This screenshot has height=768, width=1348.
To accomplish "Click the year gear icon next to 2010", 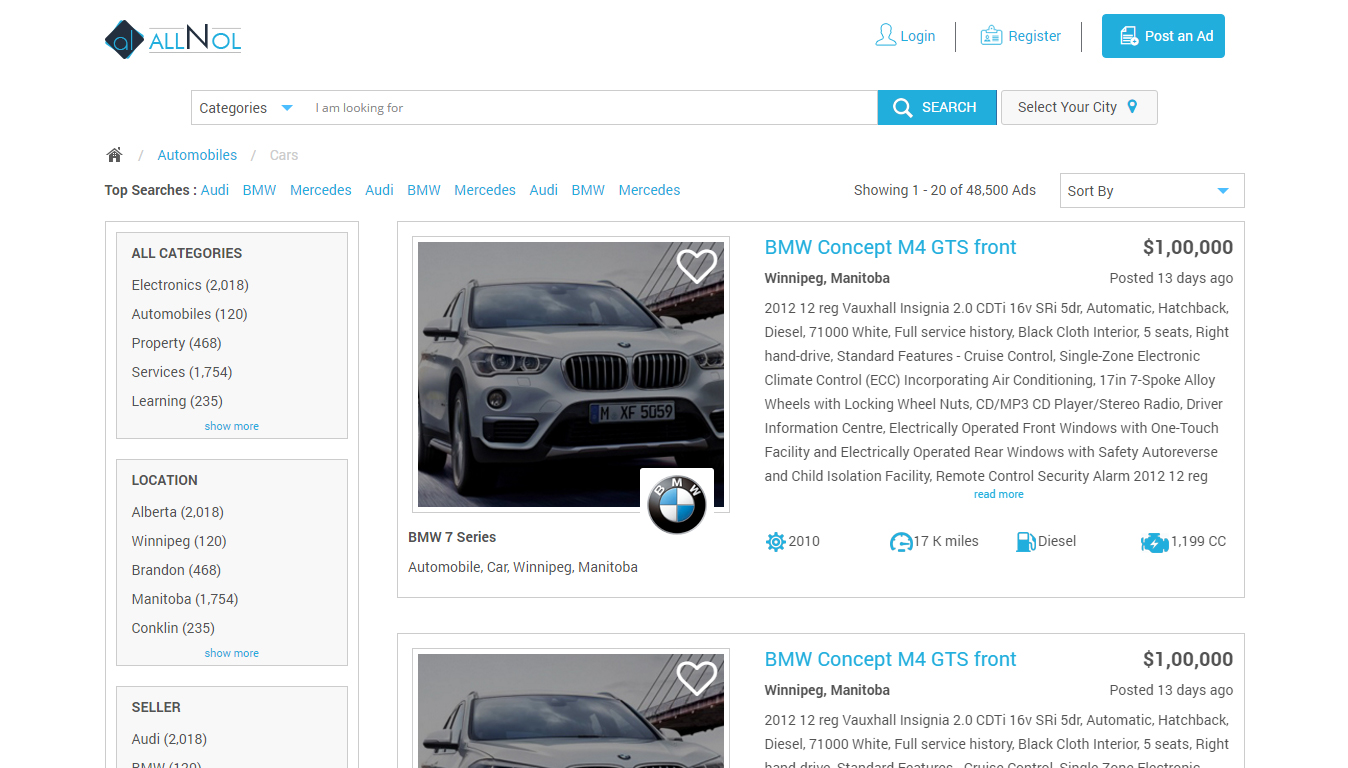I will pos(775,542).
